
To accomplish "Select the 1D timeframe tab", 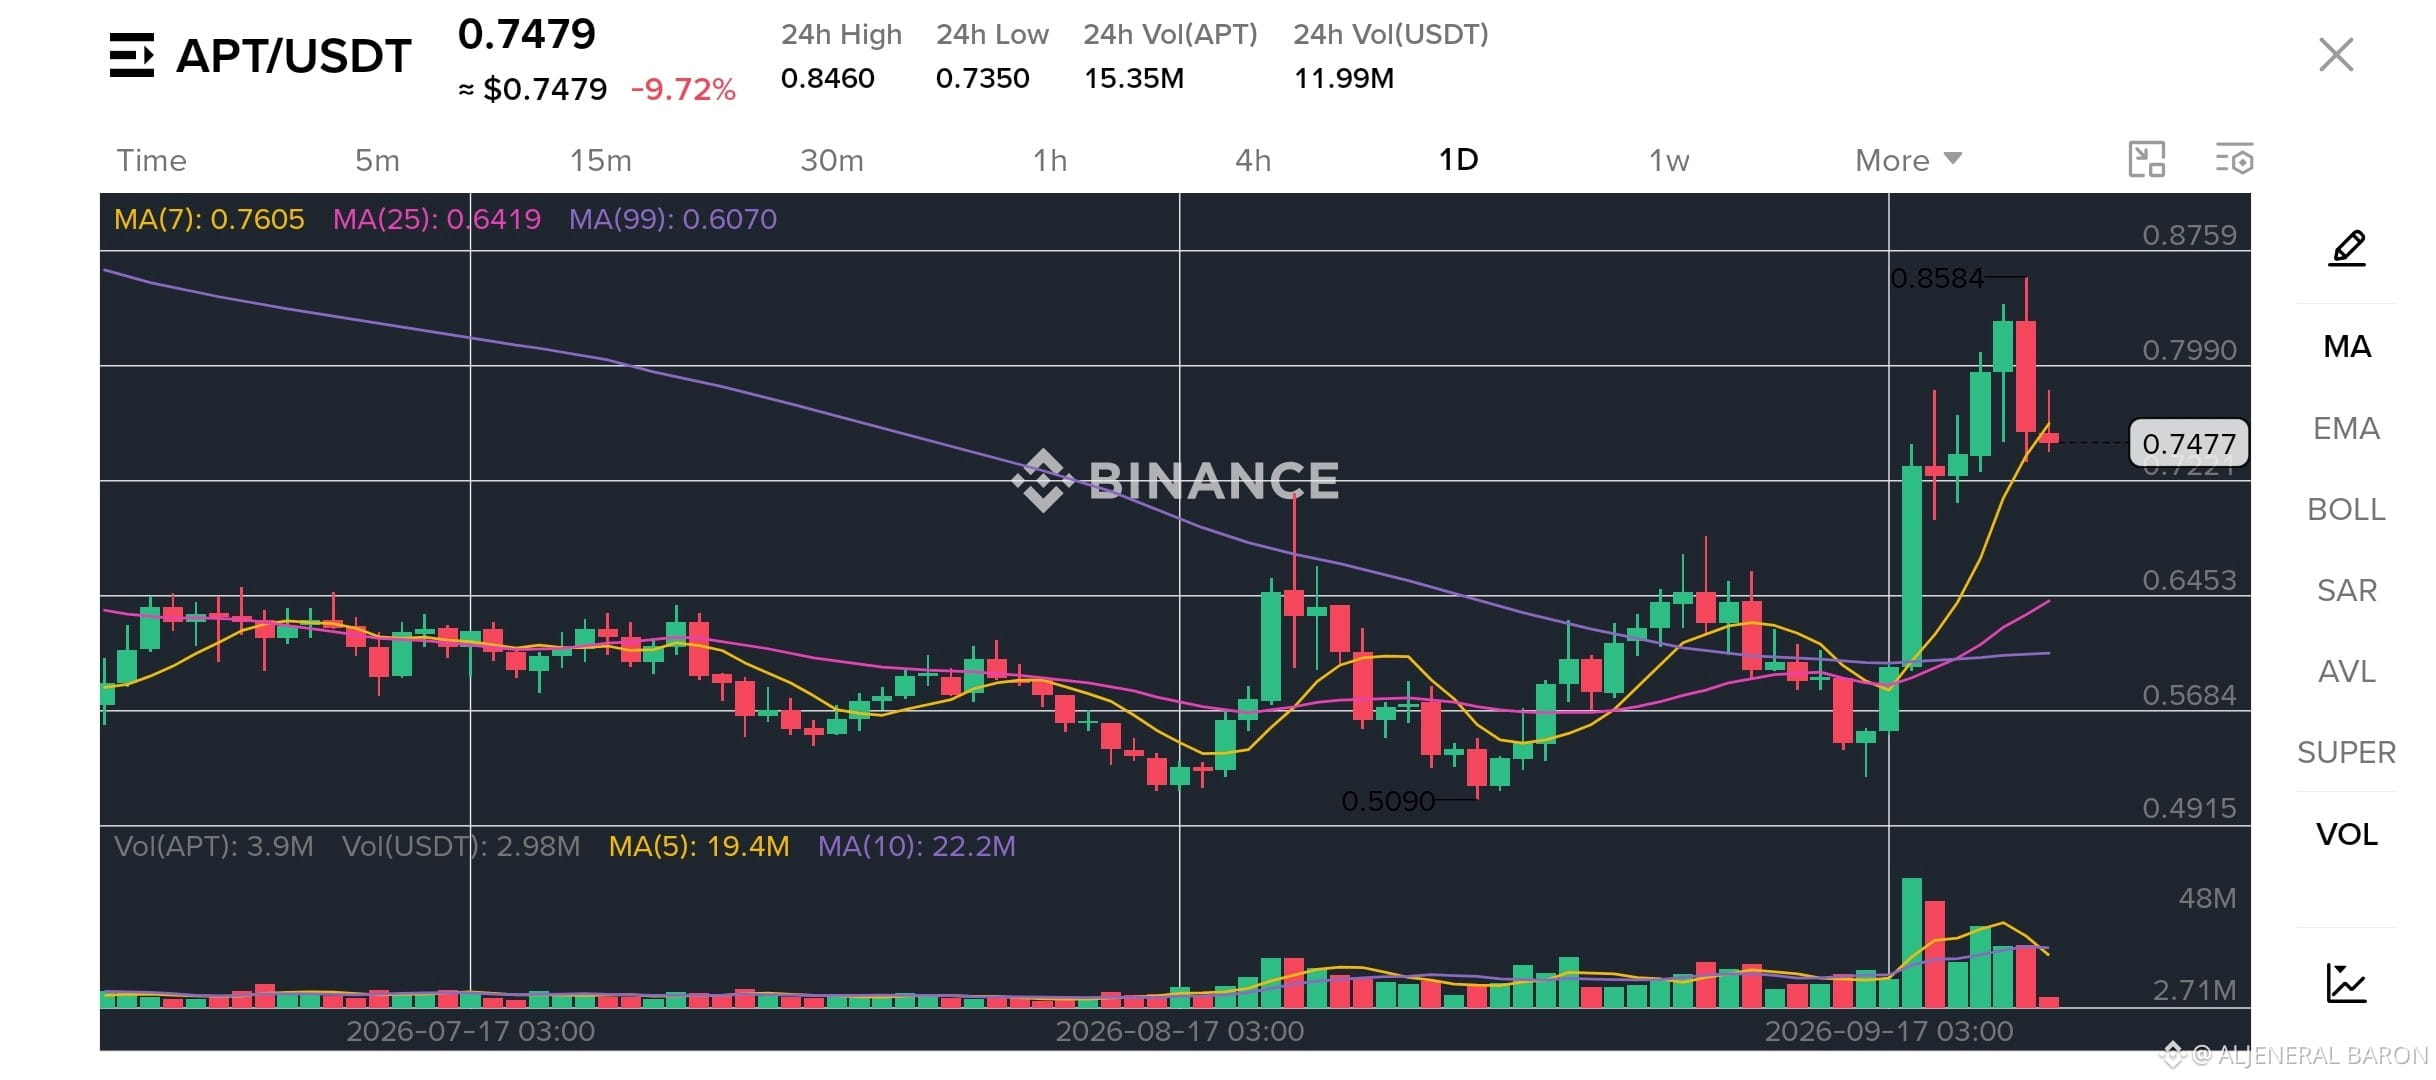I will [1458, 160].
